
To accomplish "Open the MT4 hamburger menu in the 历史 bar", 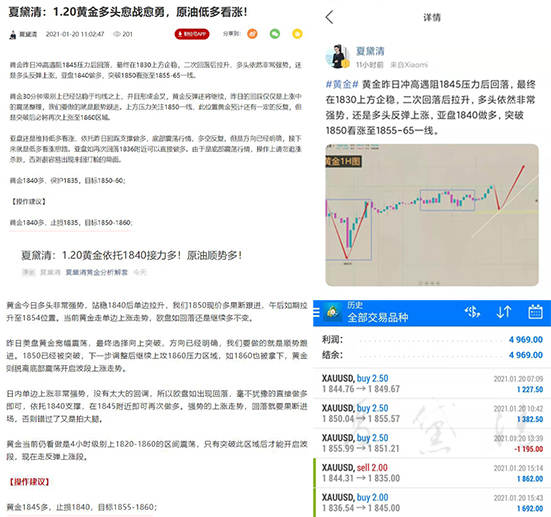I will [316, 312].
